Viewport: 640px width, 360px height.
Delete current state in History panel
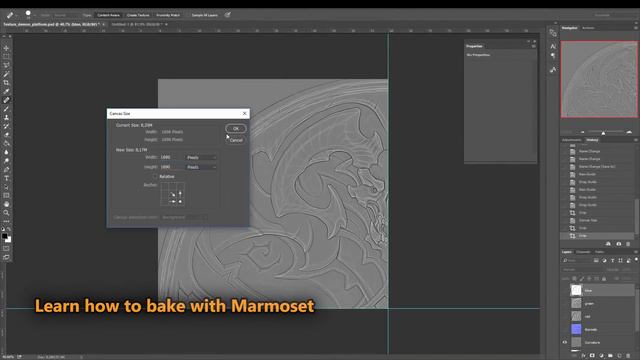(x=628, y=244)
